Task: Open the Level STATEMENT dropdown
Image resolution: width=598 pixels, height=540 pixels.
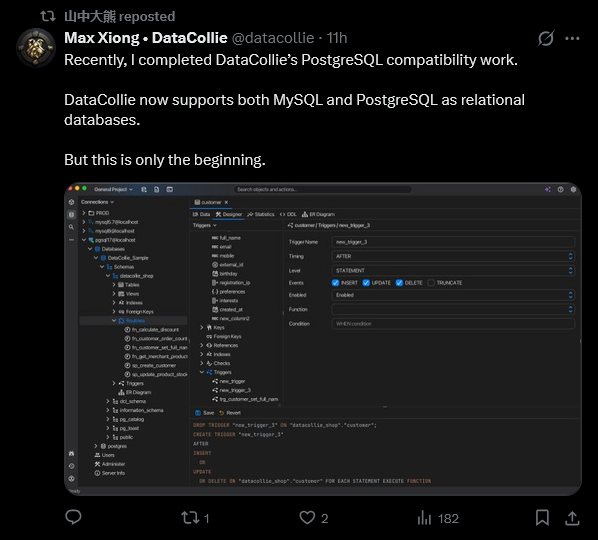Action: [x=453, y=271]
